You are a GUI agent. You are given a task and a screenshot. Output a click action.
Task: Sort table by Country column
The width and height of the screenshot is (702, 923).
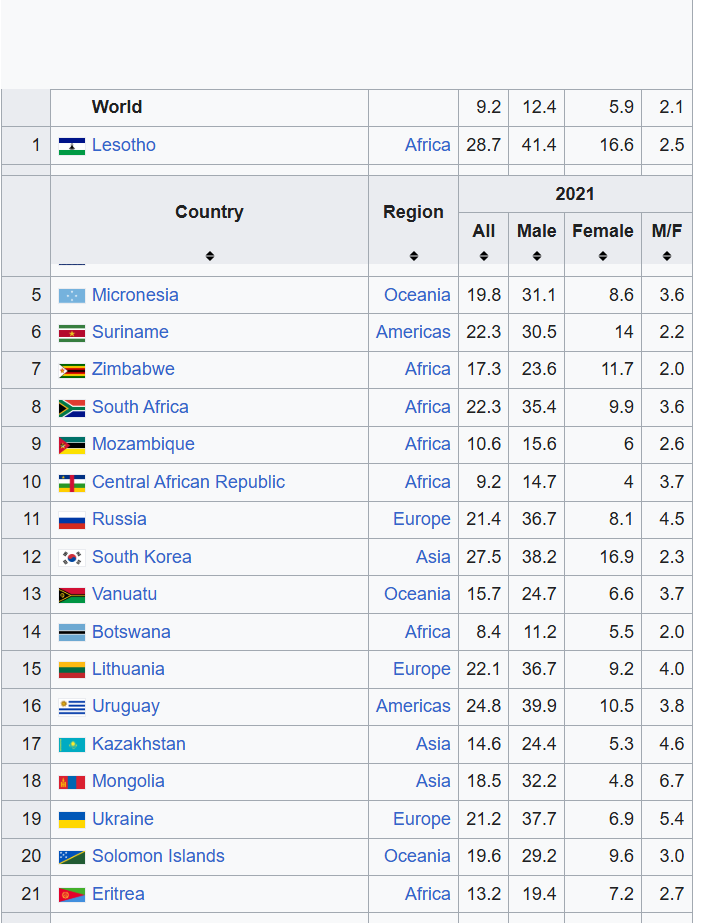(x=209, y=256)
